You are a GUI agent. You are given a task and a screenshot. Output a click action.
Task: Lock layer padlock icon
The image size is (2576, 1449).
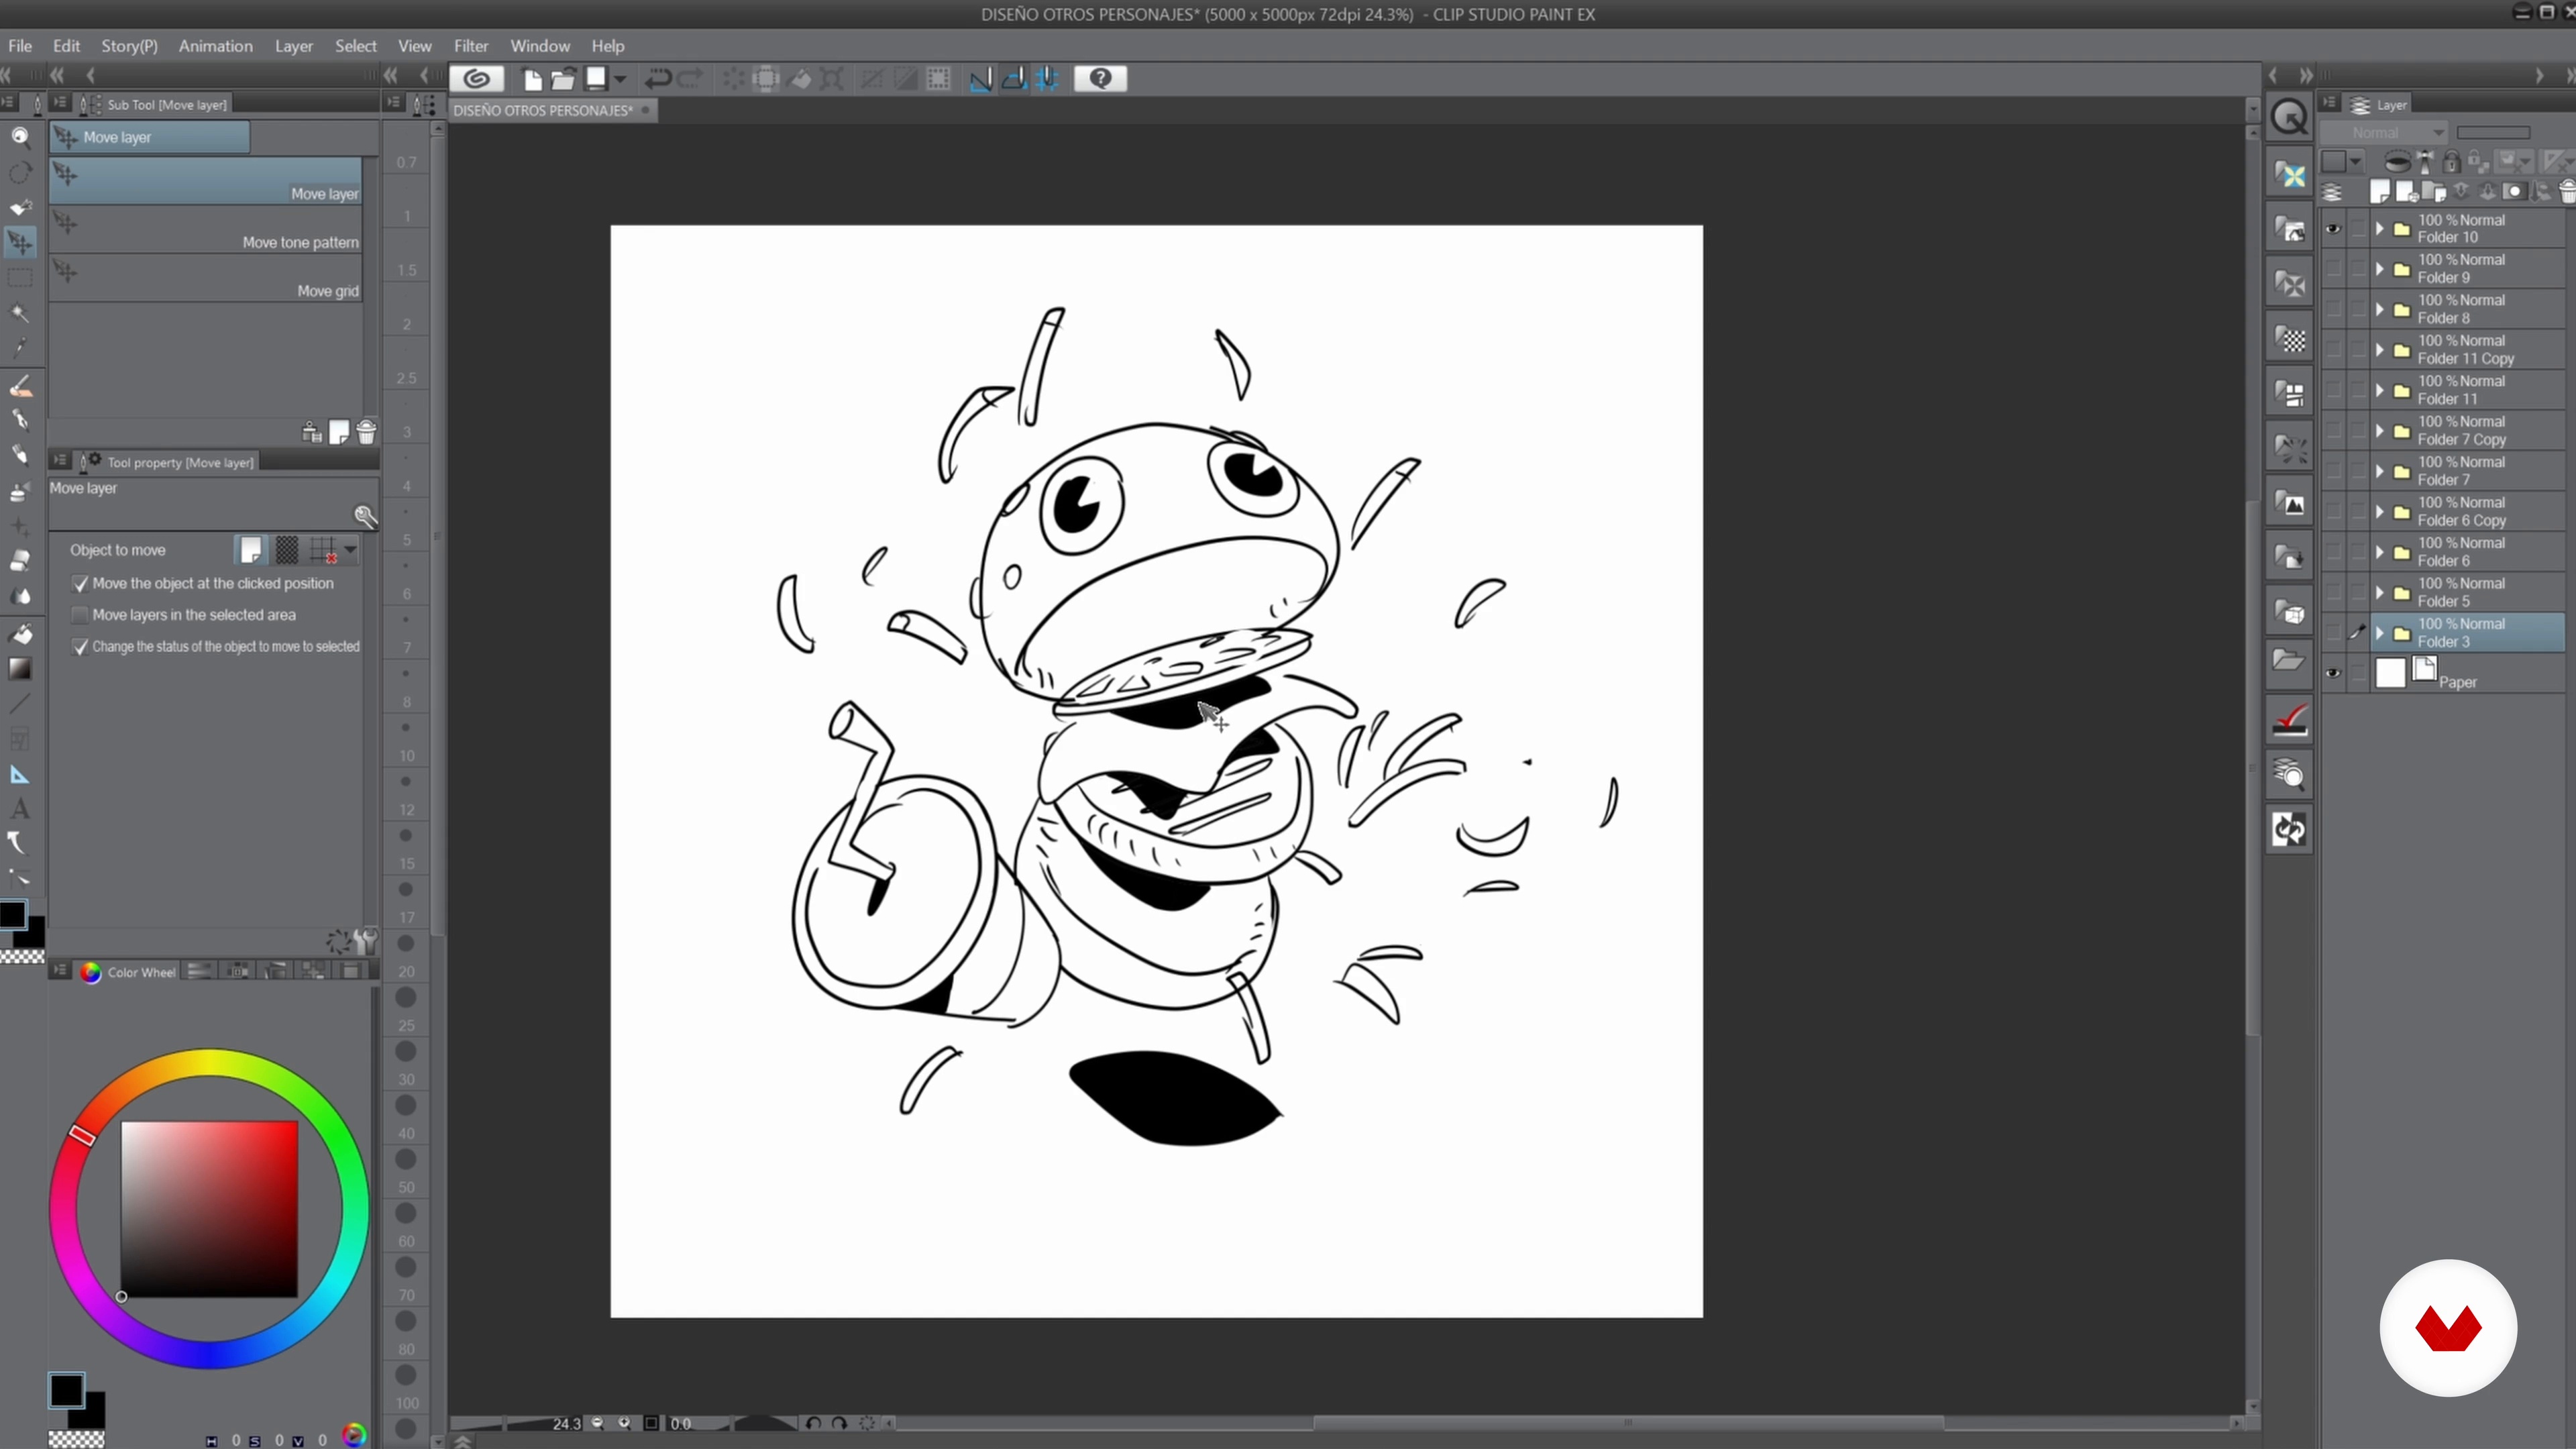click(x=2451, y=161)
